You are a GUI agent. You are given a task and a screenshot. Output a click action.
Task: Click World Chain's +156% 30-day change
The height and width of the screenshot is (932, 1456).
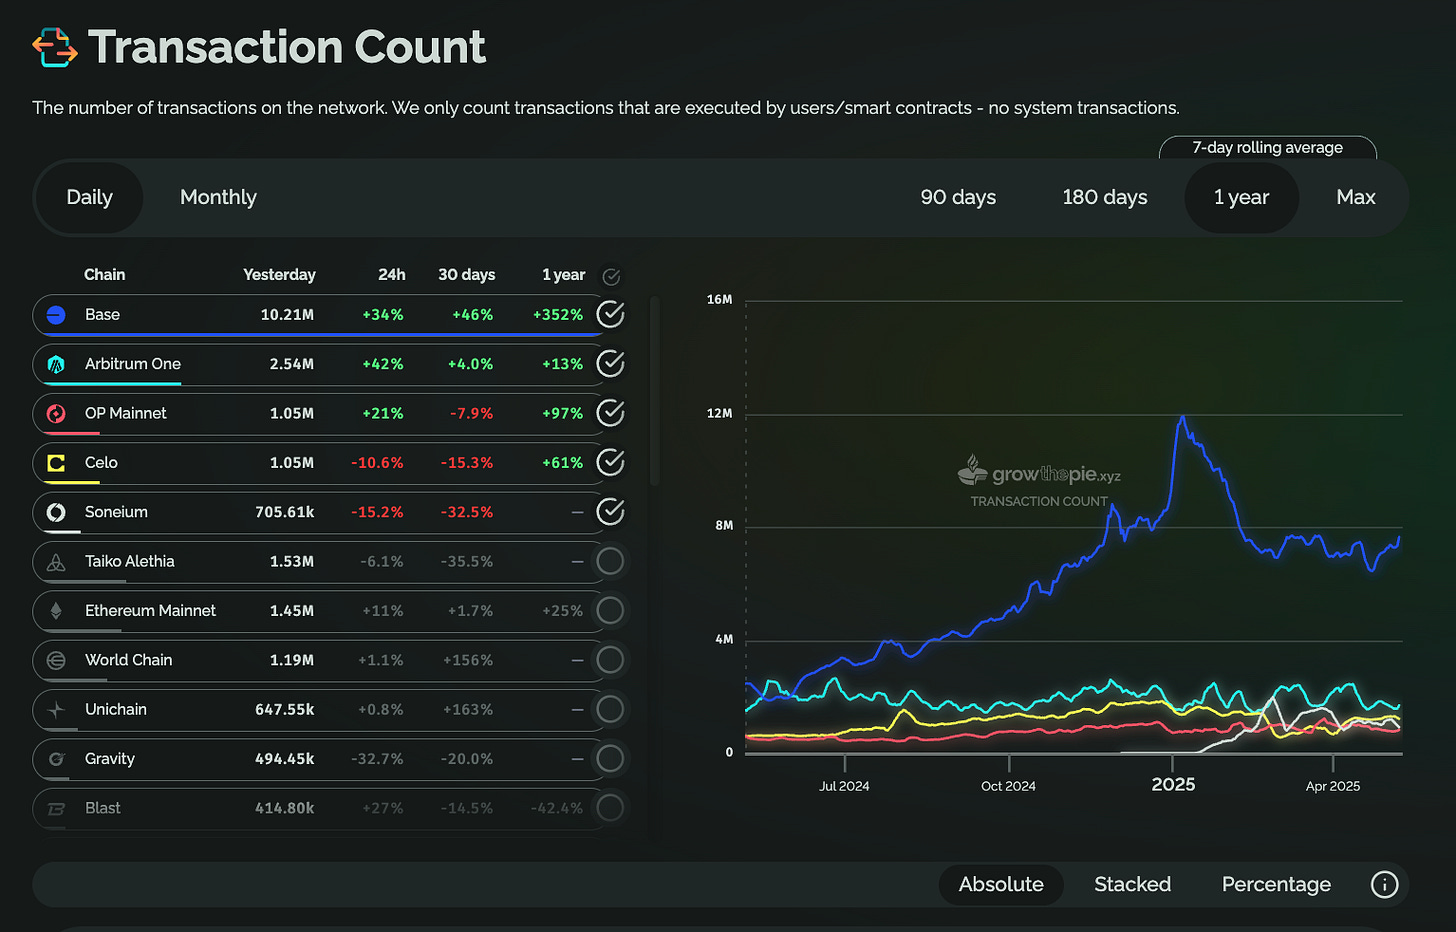[468, 660]
